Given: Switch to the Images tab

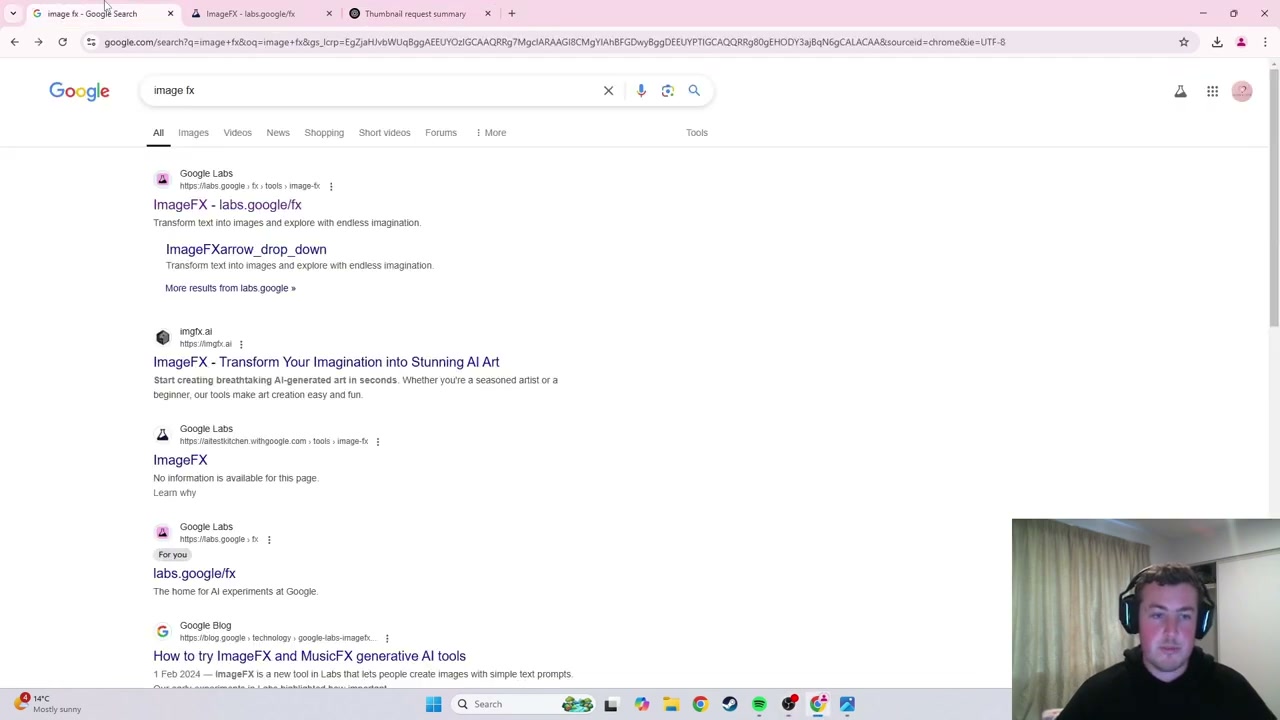Looking at the screenshot, I should (x=193, y=132).
